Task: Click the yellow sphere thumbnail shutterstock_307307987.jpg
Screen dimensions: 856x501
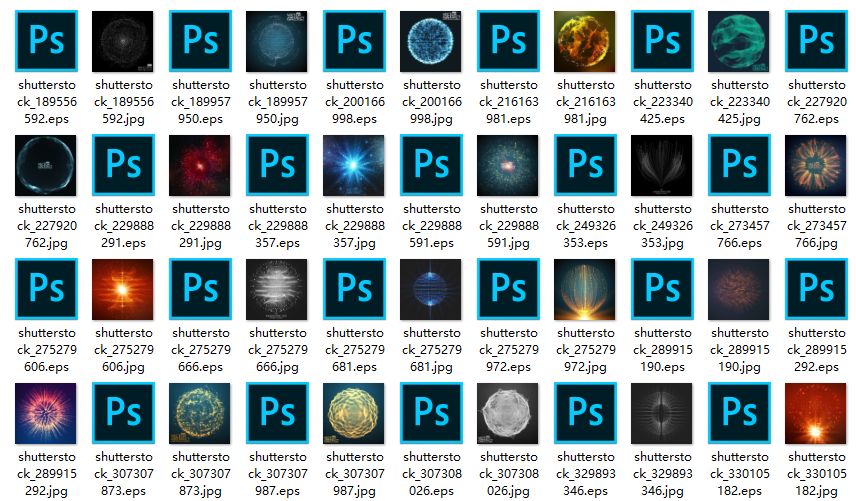Action: point(354,413)
